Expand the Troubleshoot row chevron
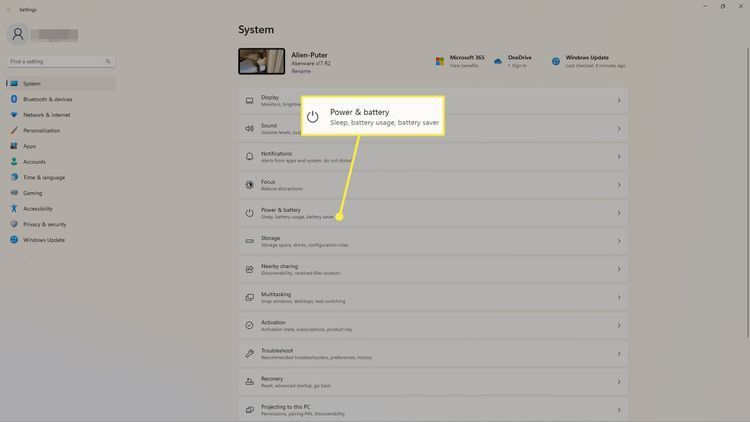Viewport: 750px width, 422px height. 619,353
